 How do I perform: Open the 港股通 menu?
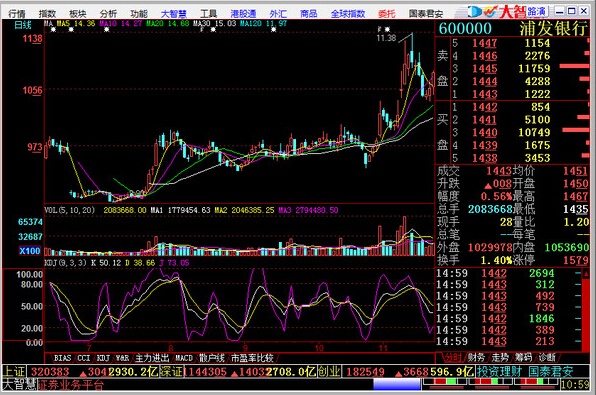click(243, 14)
